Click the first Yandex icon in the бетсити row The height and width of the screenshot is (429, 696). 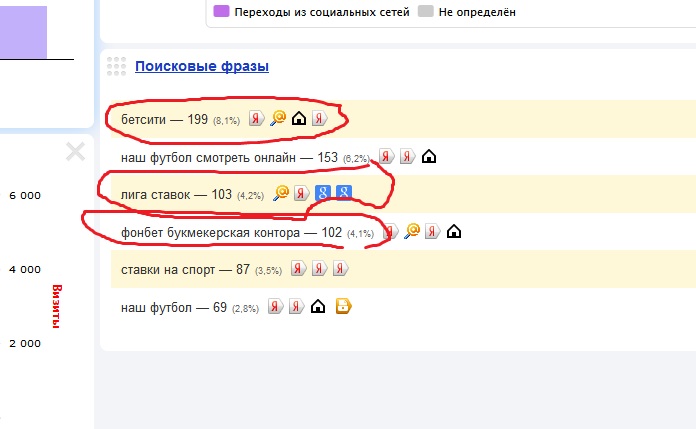256,118
